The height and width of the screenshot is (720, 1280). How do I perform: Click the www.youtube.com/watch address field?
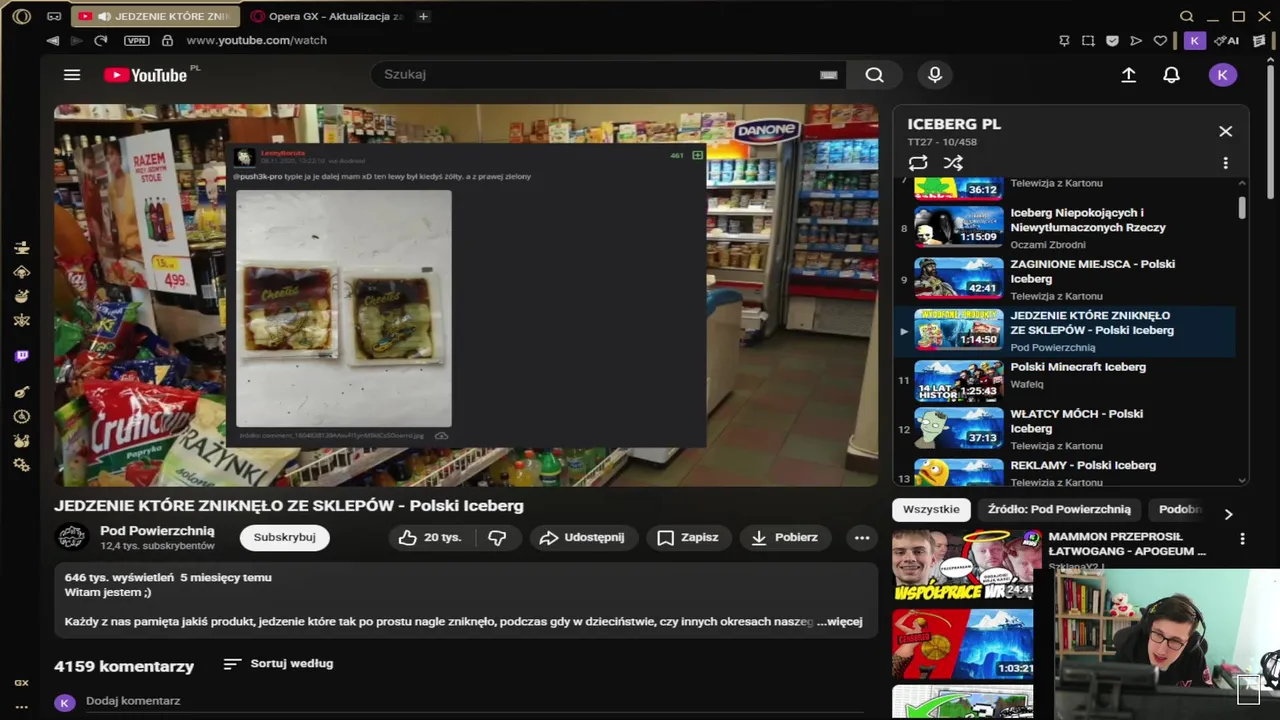point(256,41)
